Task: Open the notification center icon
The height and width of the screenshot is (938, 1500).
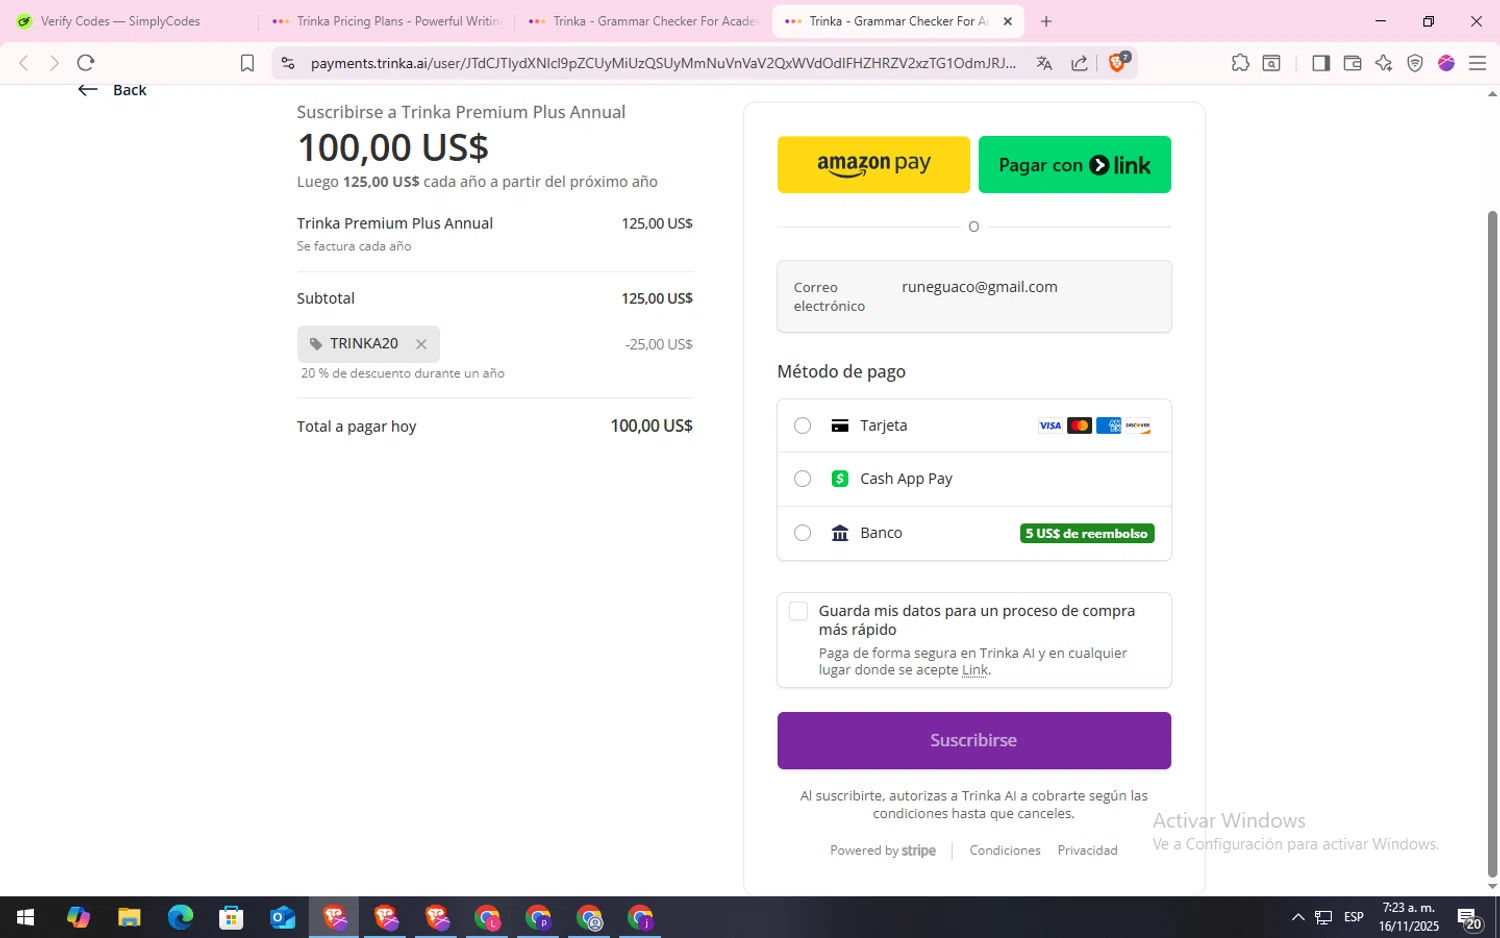Action: pyautogui.click(x=1469, y=917)
